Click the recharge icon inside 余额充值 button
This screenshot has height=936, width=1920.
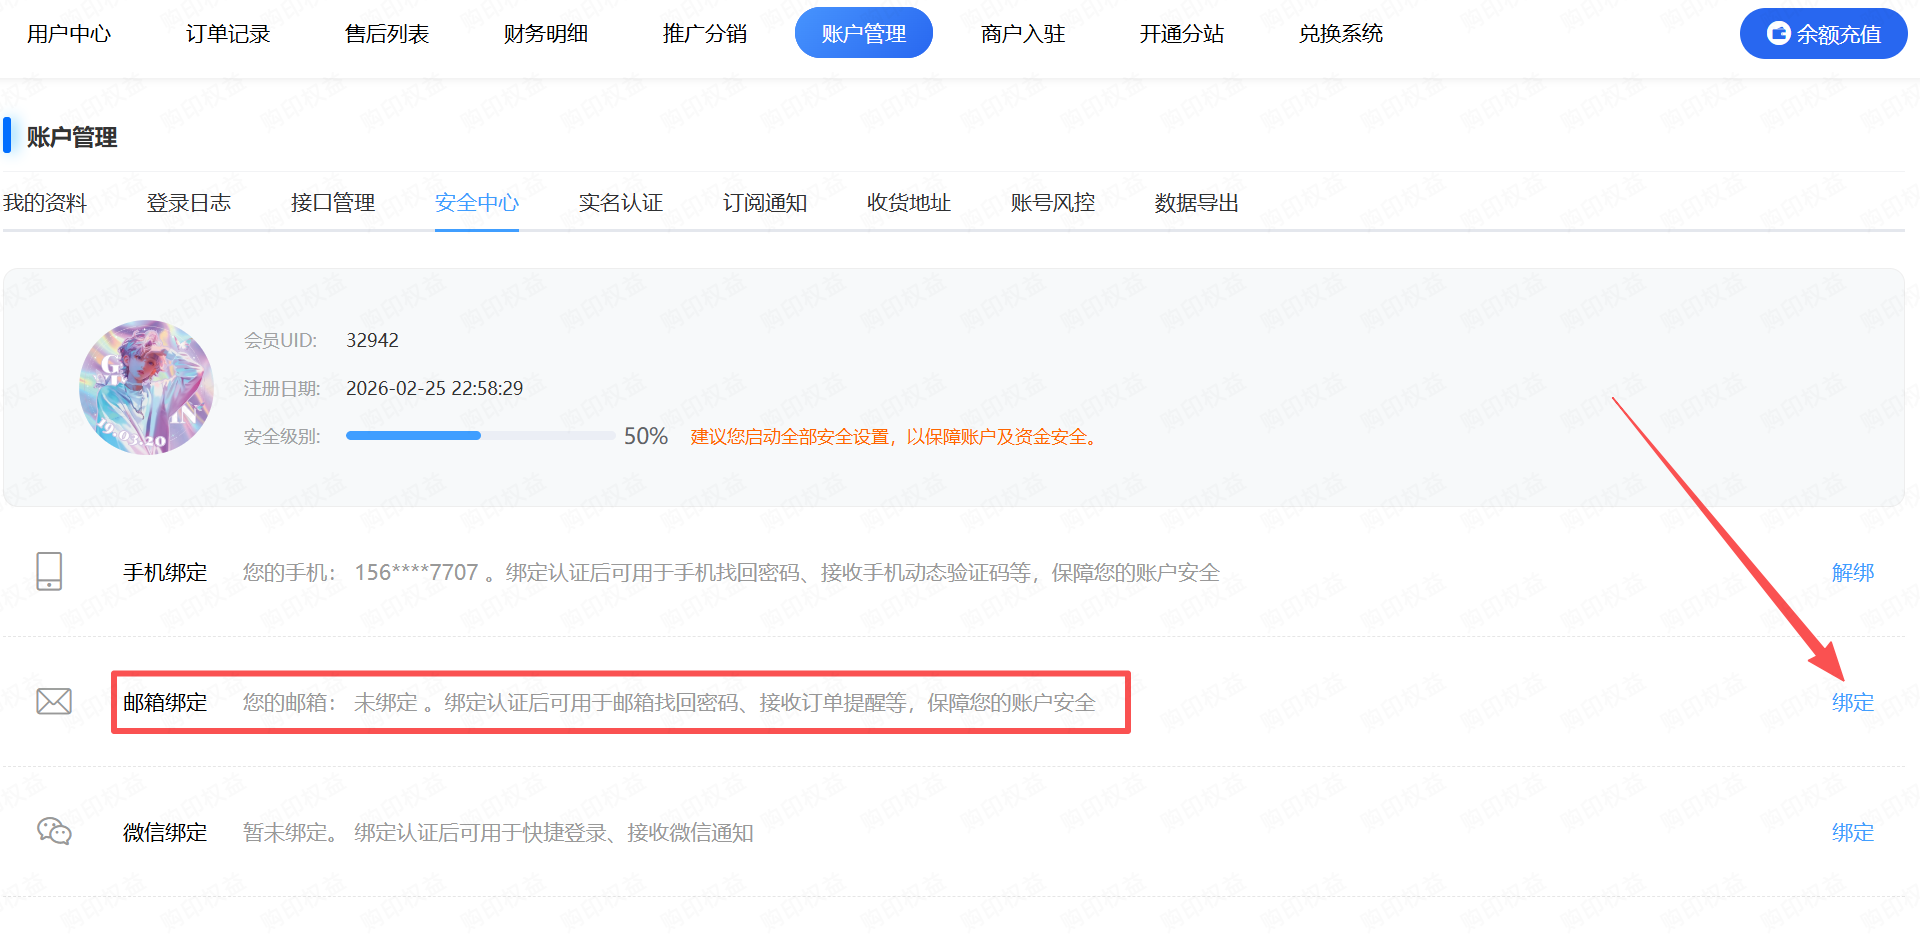pos(1779,32)
